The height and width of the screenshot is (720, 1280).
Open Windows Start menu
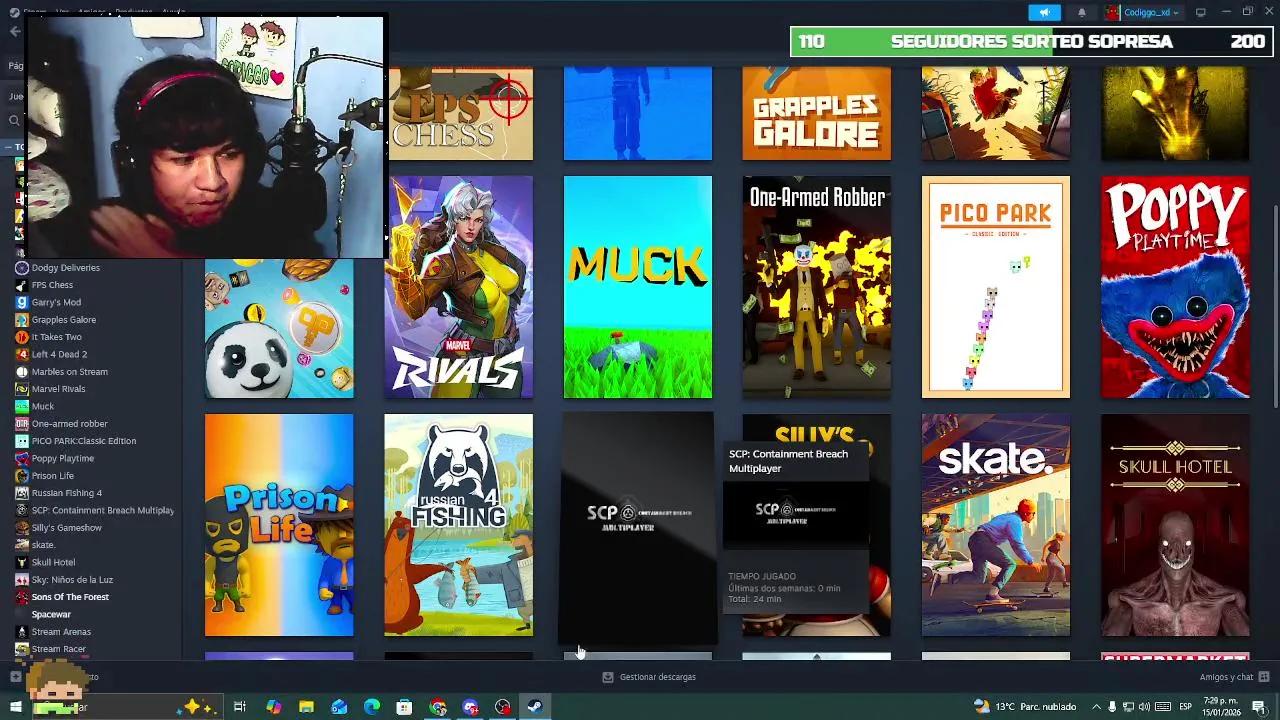pos(15,707)
